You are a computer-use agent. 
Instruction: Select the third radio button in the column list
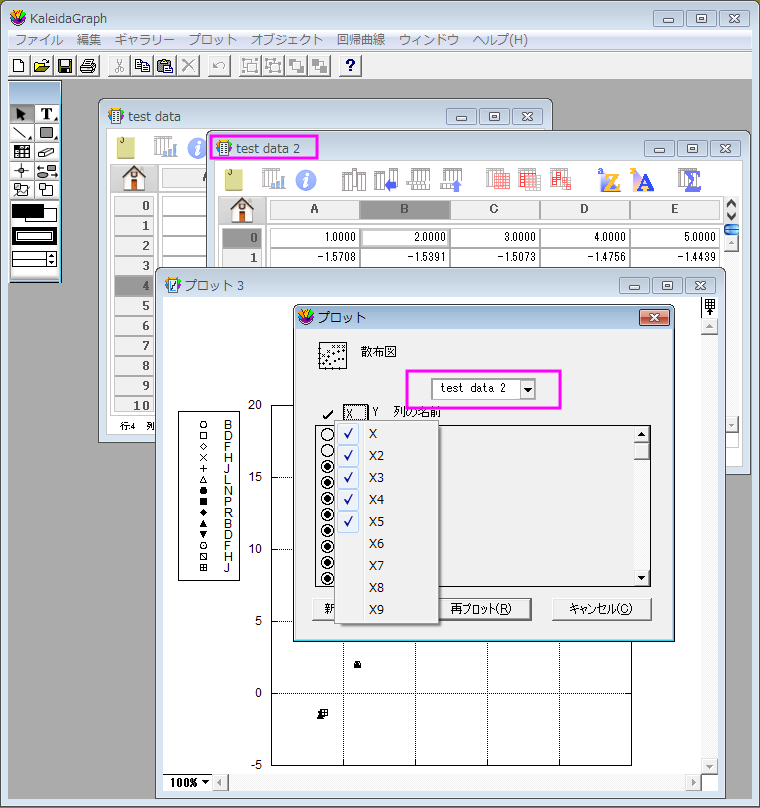(327, 467)
